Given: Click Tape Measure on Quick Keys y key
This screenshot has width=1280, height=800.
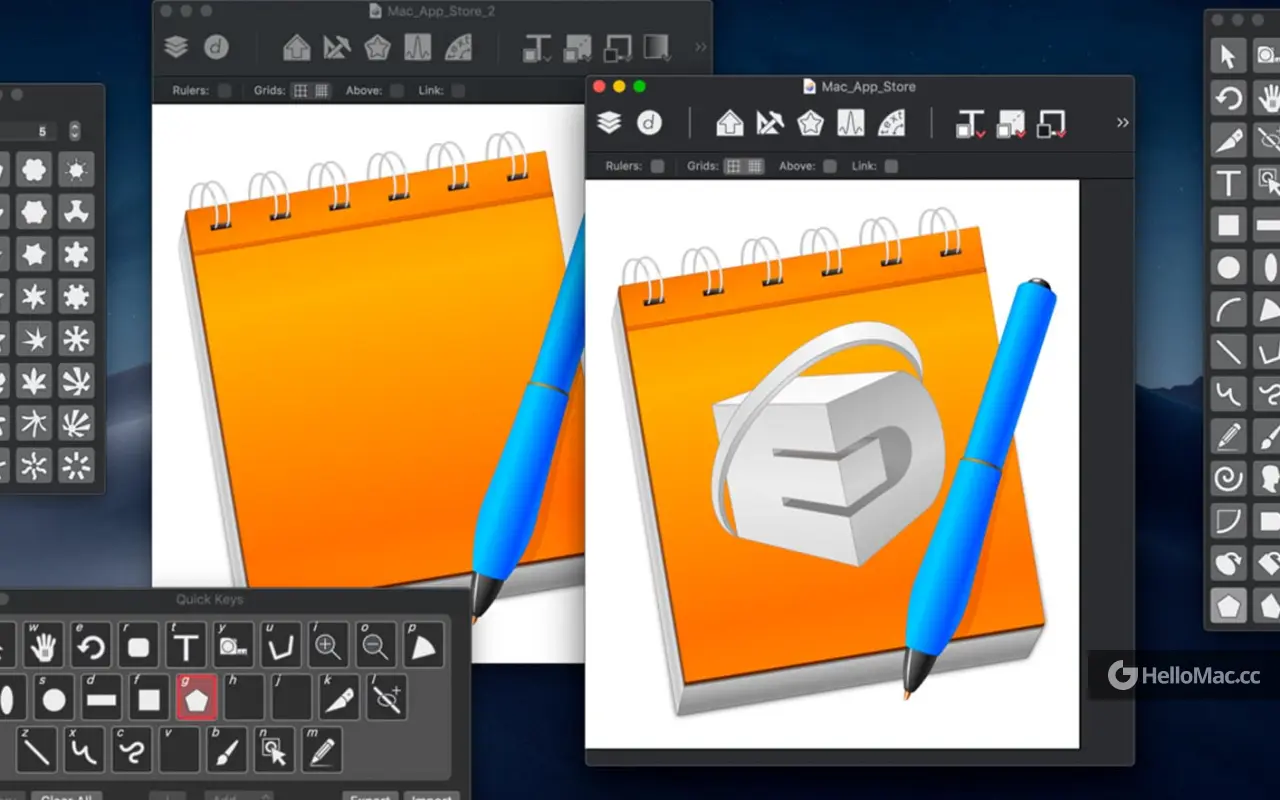Looking at the screenshot, I should point(233,646).
